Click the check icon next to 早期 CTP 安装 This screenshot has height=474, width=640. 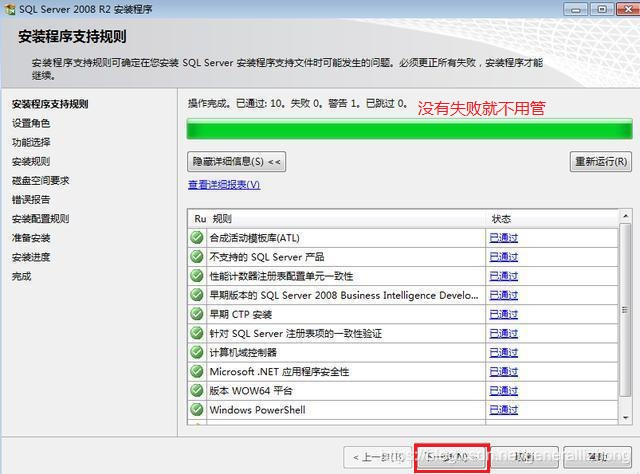tap(197, 314)
